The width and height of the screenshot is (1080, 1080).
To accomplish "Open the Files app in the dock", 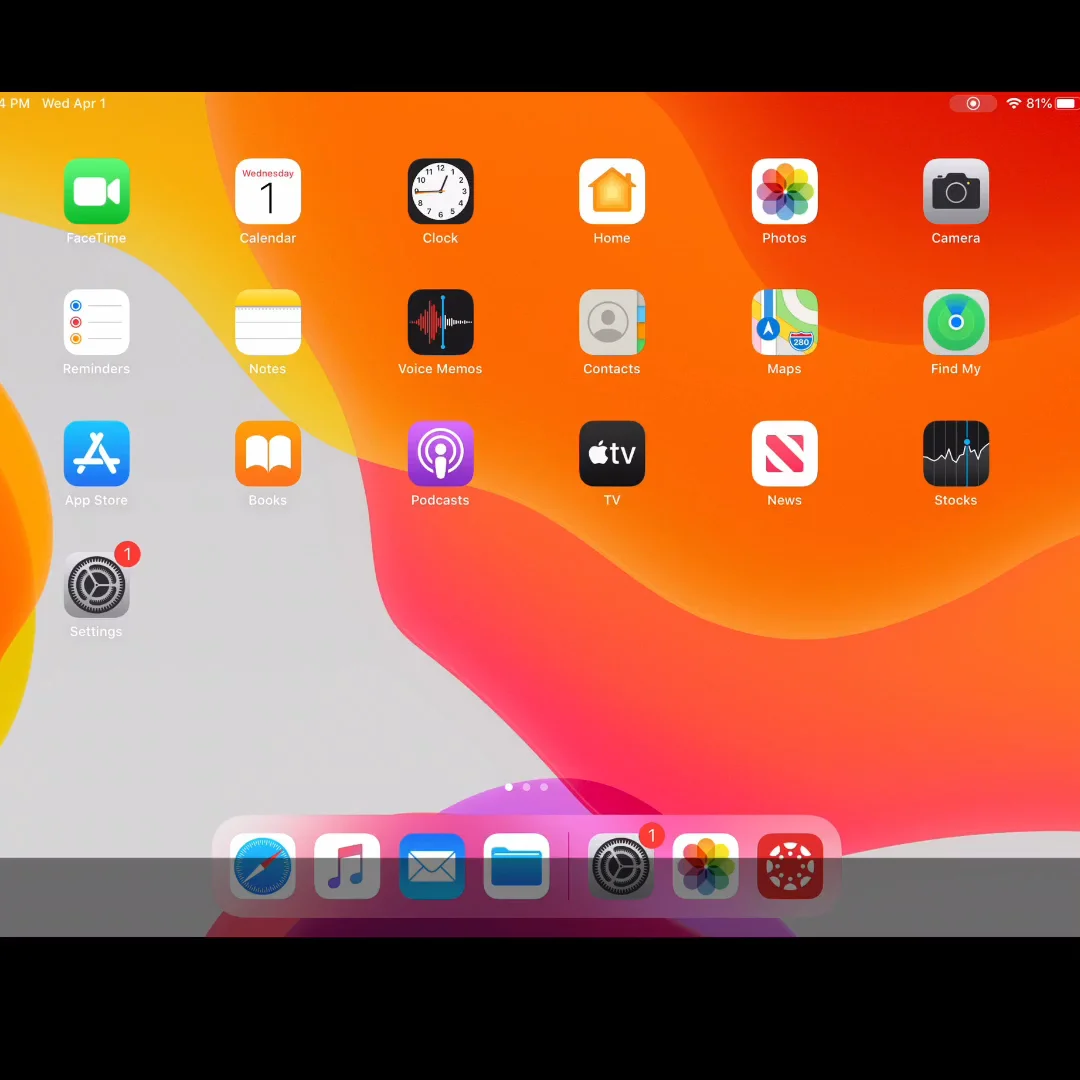I will [517, 866].
